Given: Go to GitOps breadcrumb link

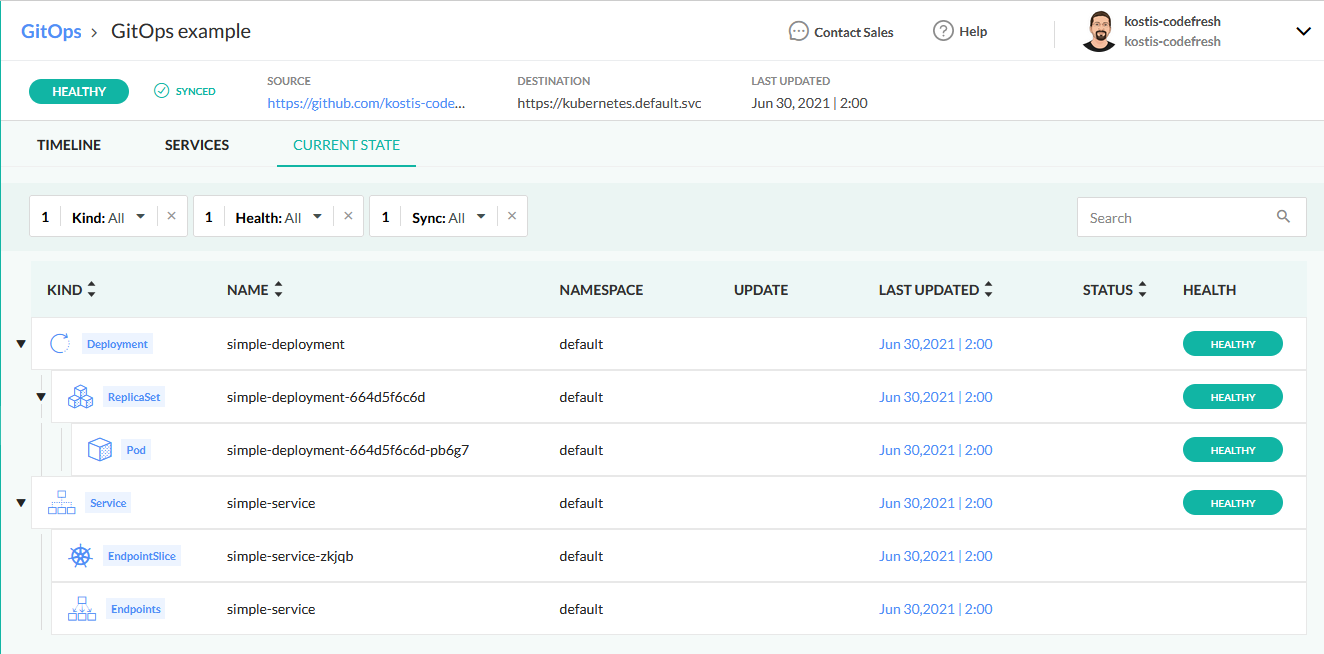Looking at the screenshot, I should pyautogui.click(x=51, y=31).
